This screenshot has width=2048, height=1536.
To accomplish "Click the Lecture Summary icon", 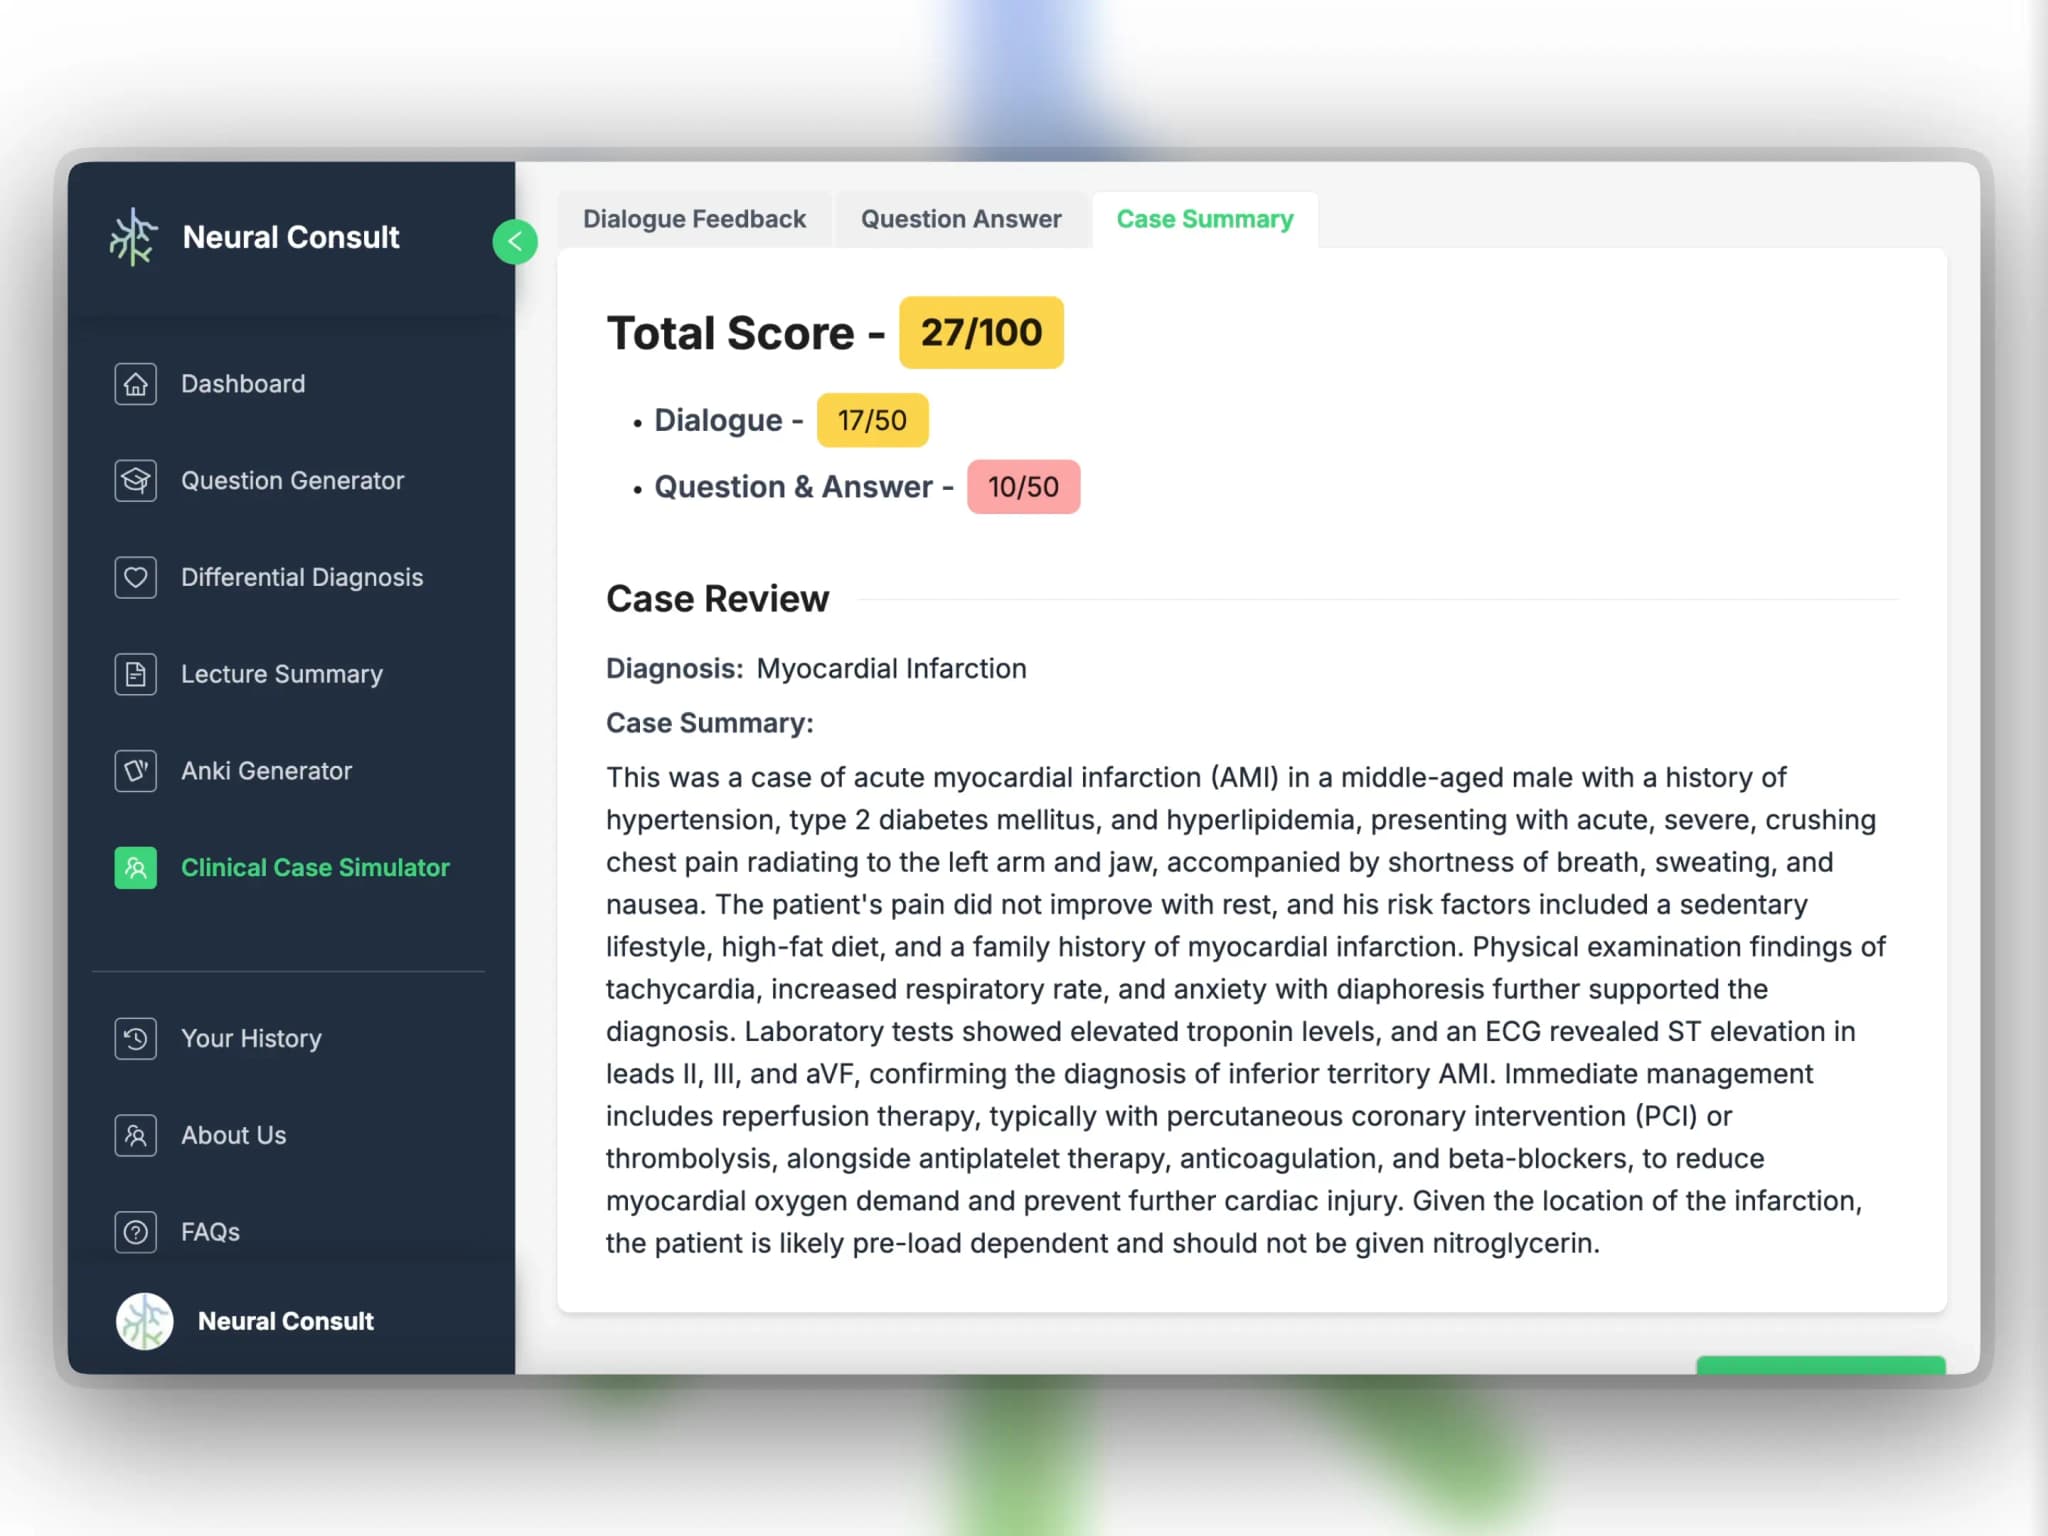I will click(x=134, y=673).
